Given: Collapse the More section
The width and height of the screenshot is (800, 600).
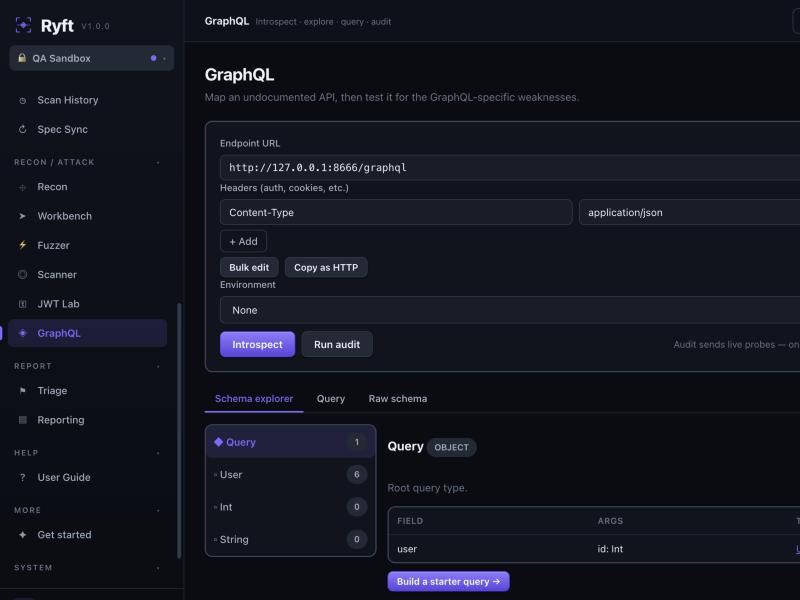Looking at the screenshot, I should [x=158, y=510].
